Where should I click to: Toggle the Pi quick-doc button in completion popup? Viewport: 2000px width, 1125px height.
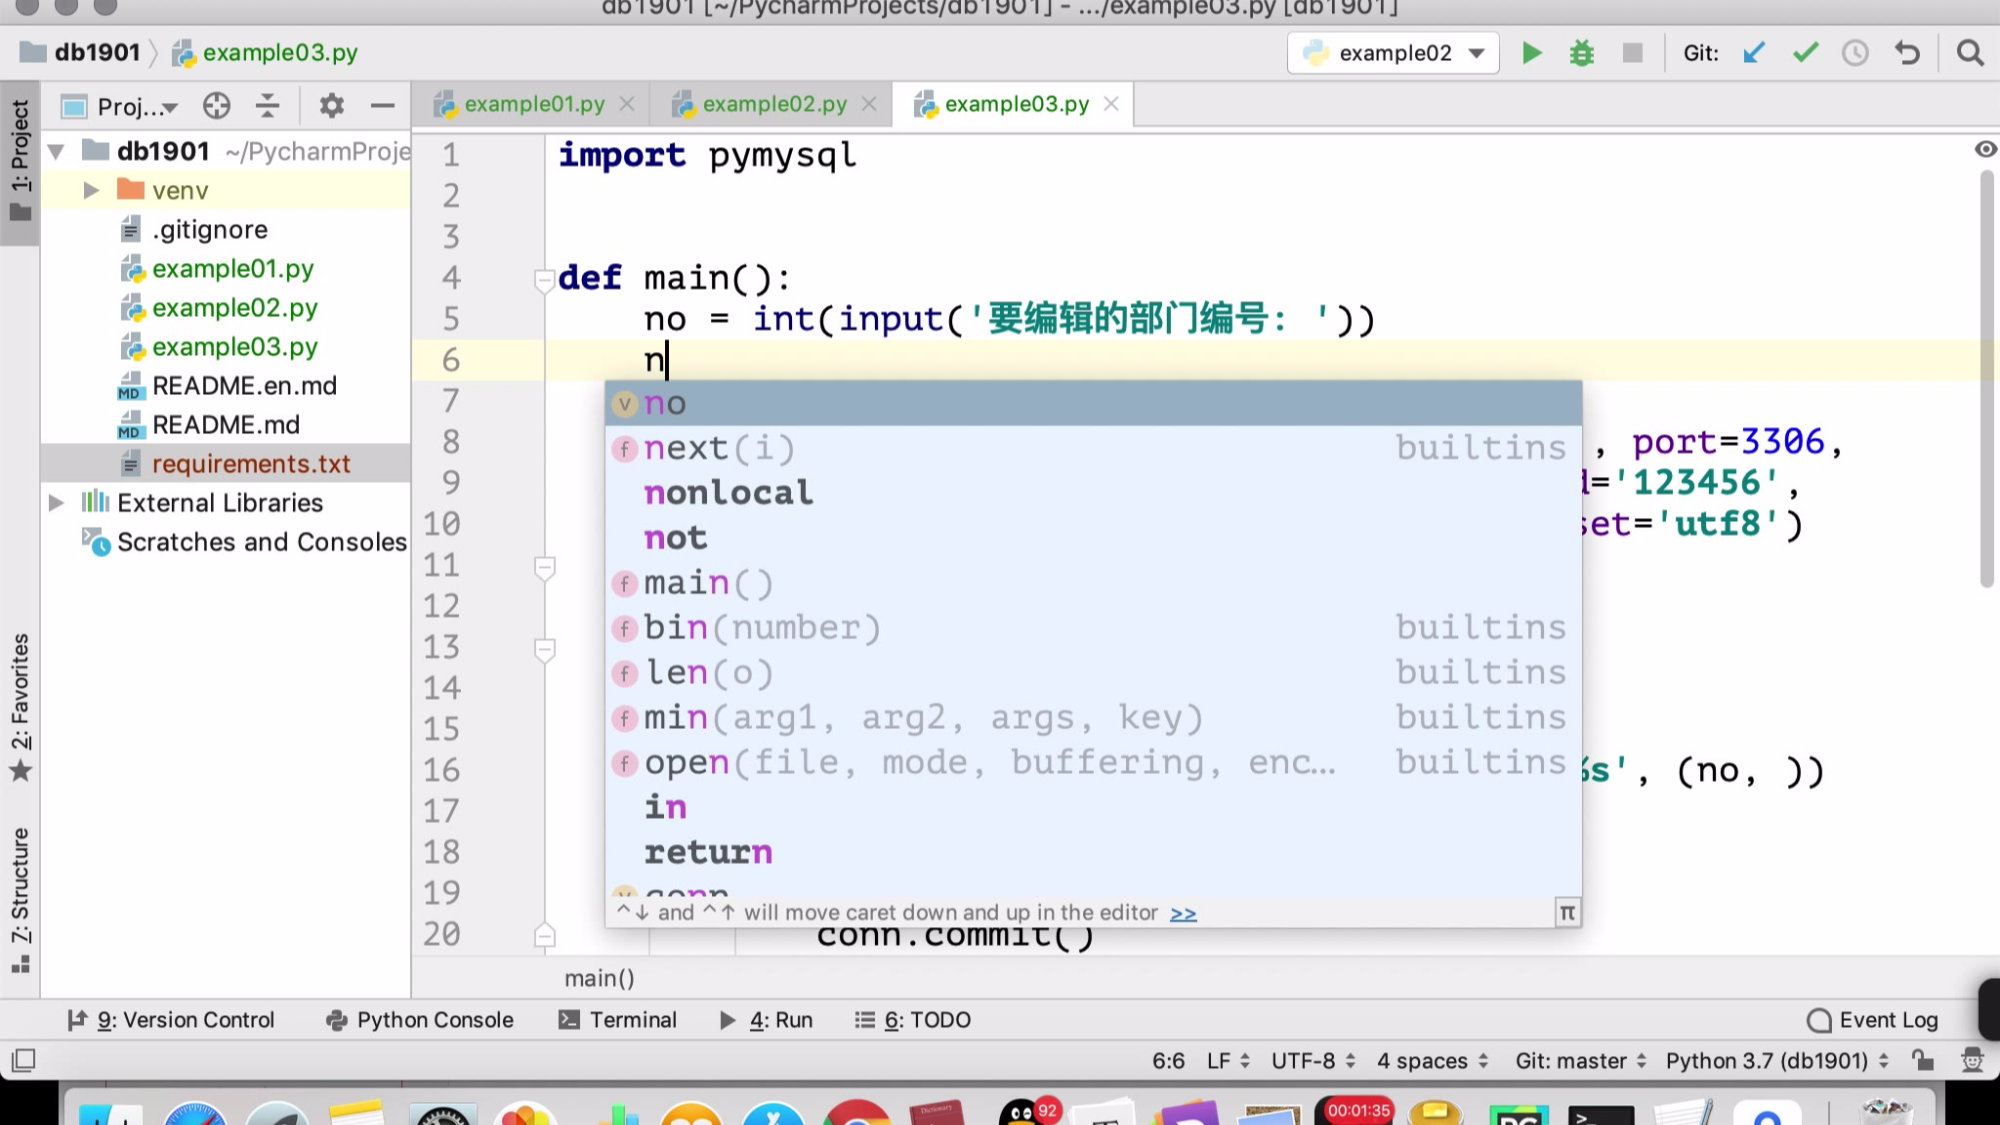tap(1567, 912)
